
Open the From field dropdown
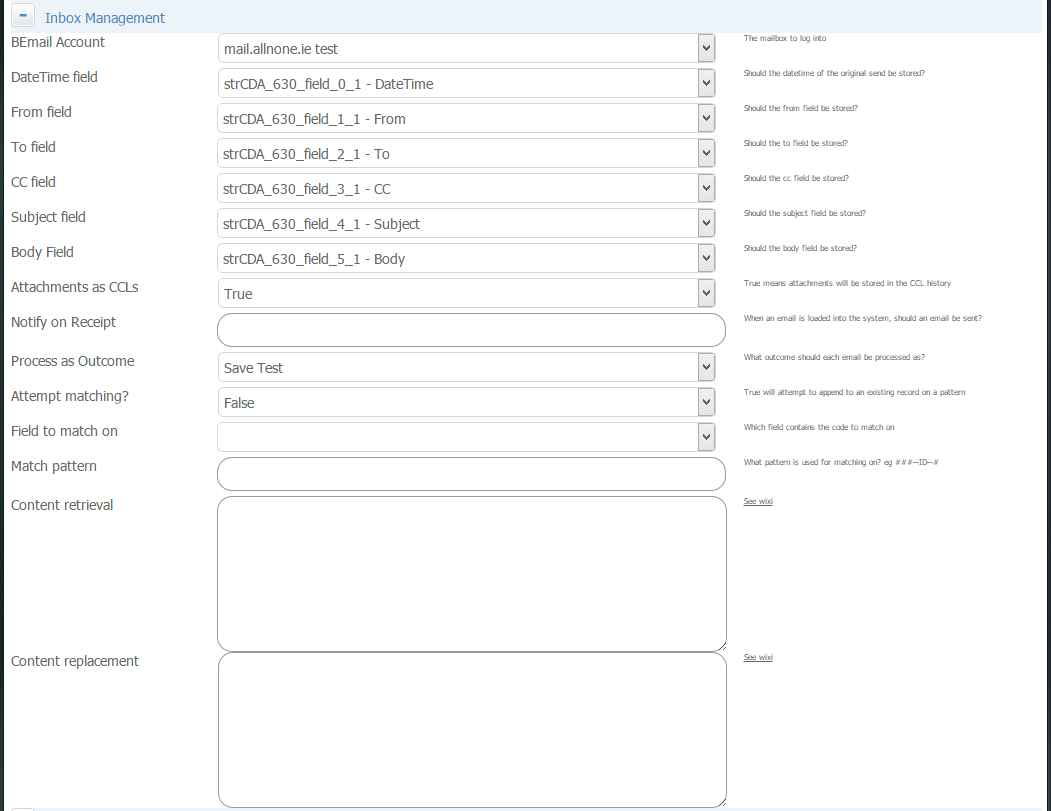705,118
